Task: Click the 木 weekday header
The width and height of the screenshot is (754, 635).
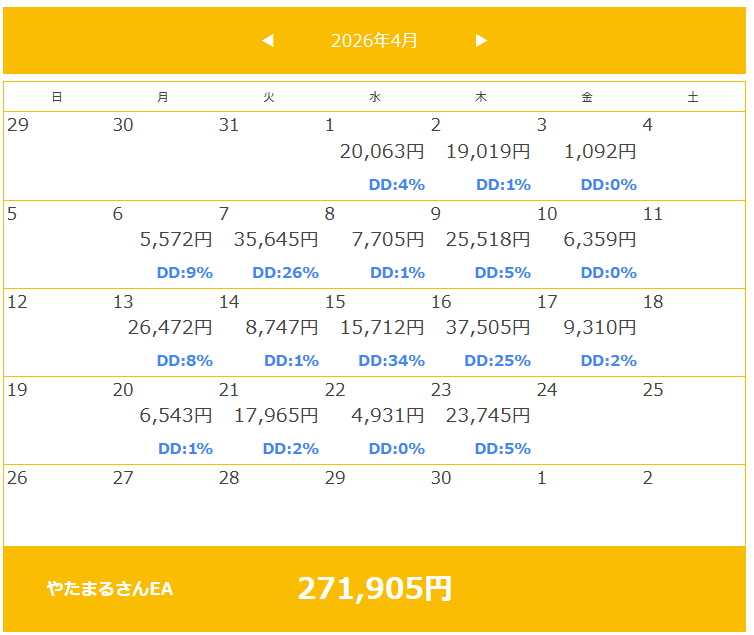Action: click(481, 97)
